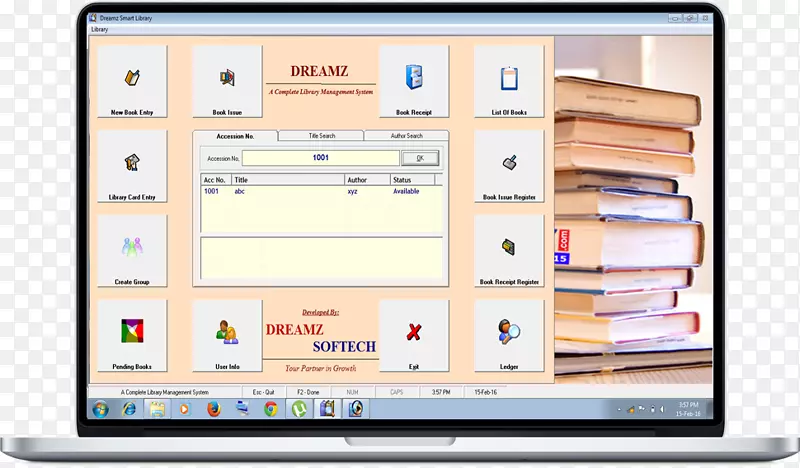
Task: Click the Book Issue icon
Action: (227, 80)
